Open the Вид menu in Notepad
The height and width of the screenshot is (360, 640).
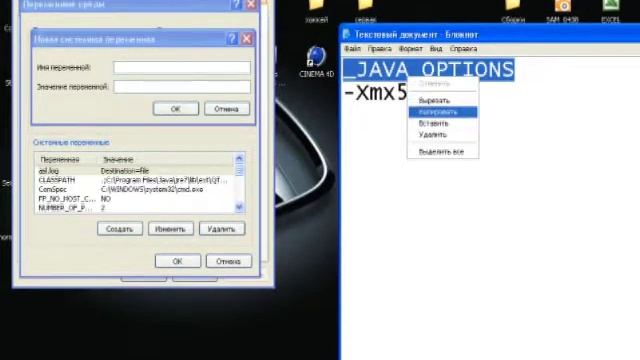[x=436, y=49]
